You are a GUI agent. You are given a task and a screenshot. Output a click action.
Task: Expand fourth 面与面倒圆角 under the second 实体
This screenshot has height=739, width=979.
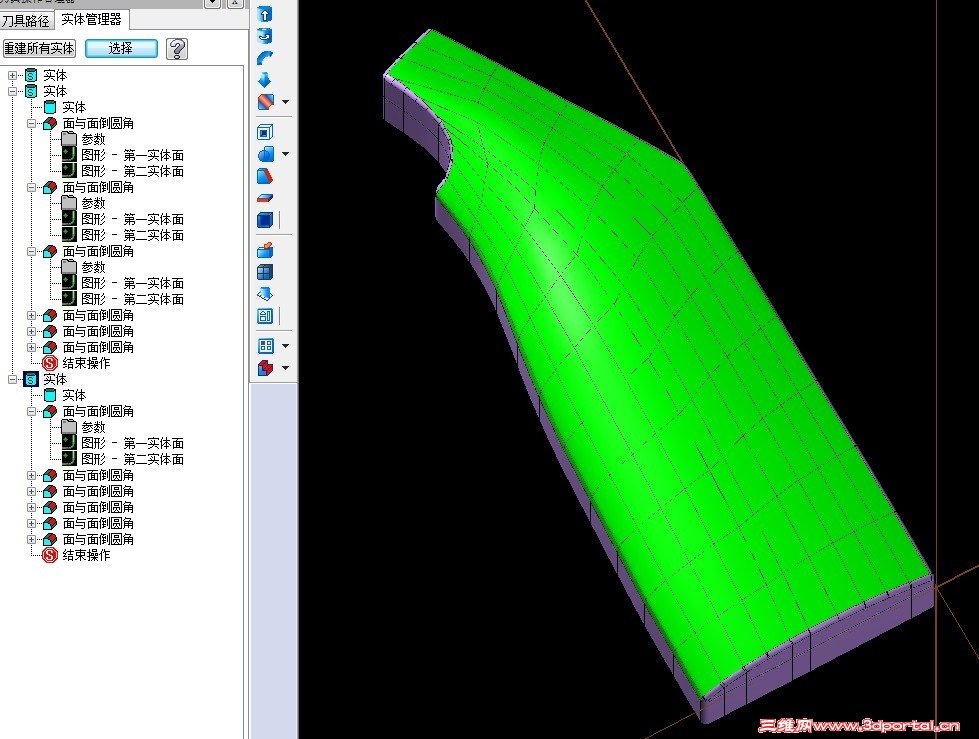pyautogui.click(x=32, y=315)
